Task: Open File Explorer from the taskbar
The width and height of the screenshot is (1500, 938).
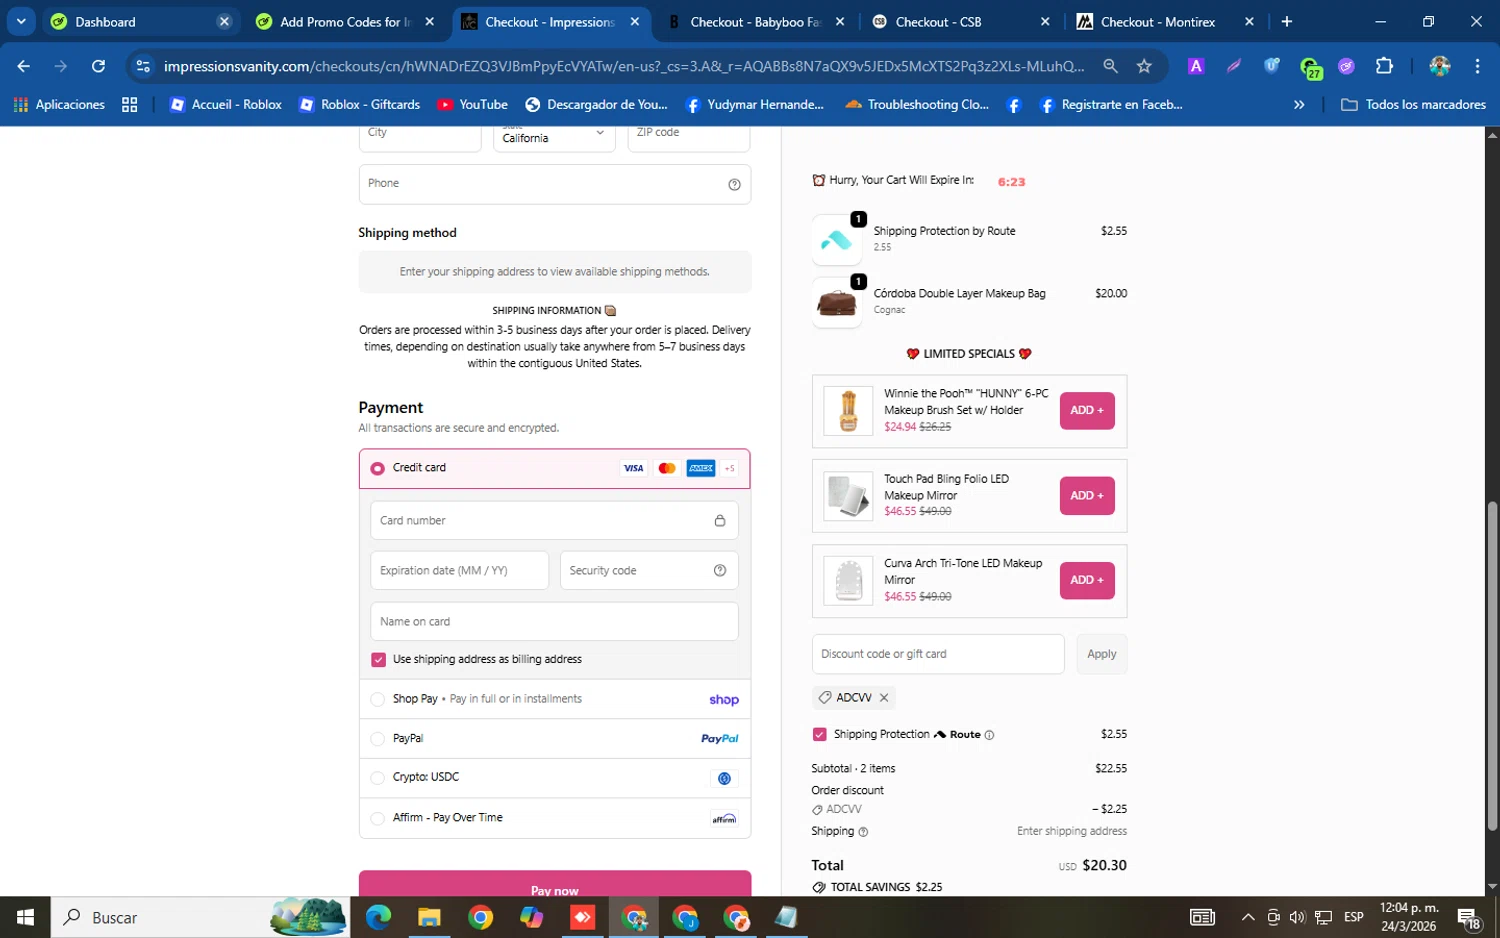Action: coord(429,917)
